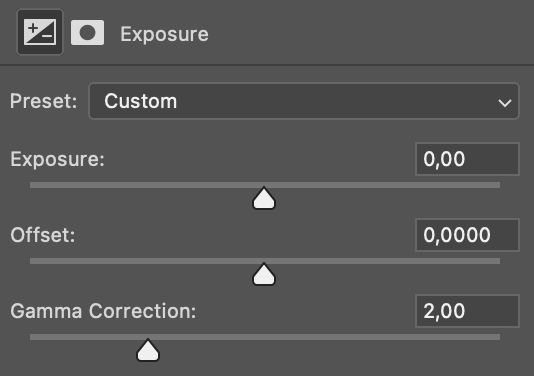Click the "Exposure:" slider label

point(57,159)
